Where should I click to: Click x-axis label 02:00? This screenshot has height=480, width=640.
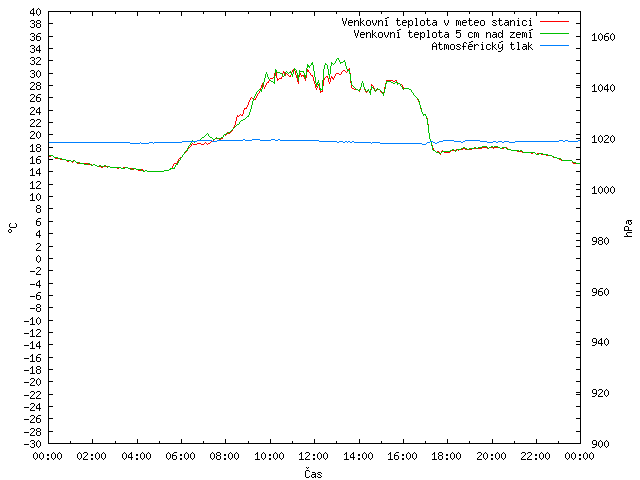(92, 456)
